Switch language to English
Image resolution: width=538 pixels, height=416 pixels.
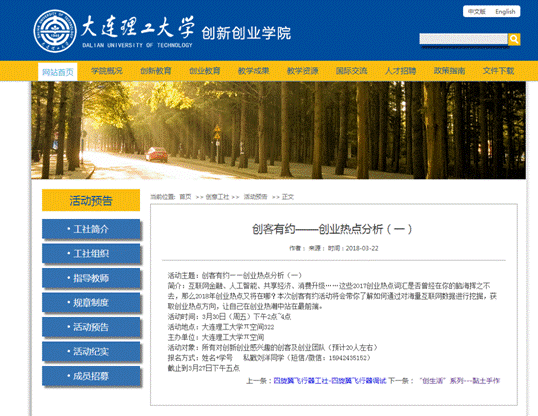tap(505, 12)
